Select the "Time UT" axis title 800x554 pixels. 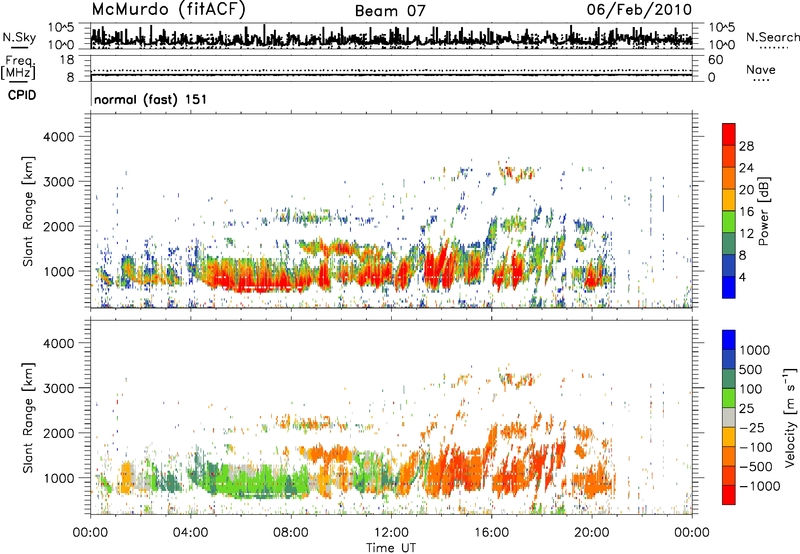tap(391, 547)
